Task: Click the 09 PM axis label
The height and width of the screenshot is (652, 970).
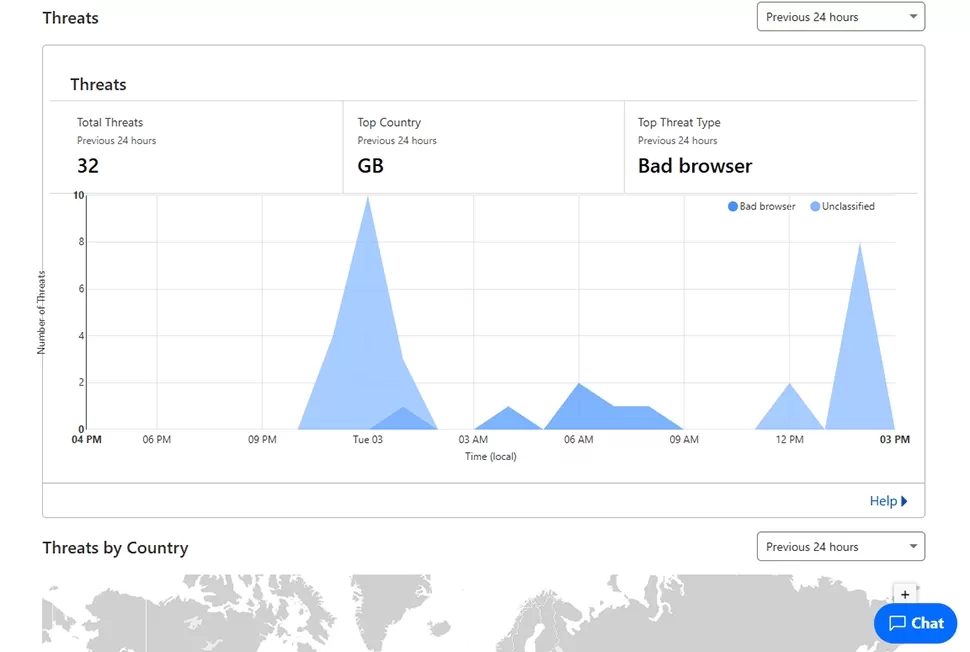Action: click(262, 439)
